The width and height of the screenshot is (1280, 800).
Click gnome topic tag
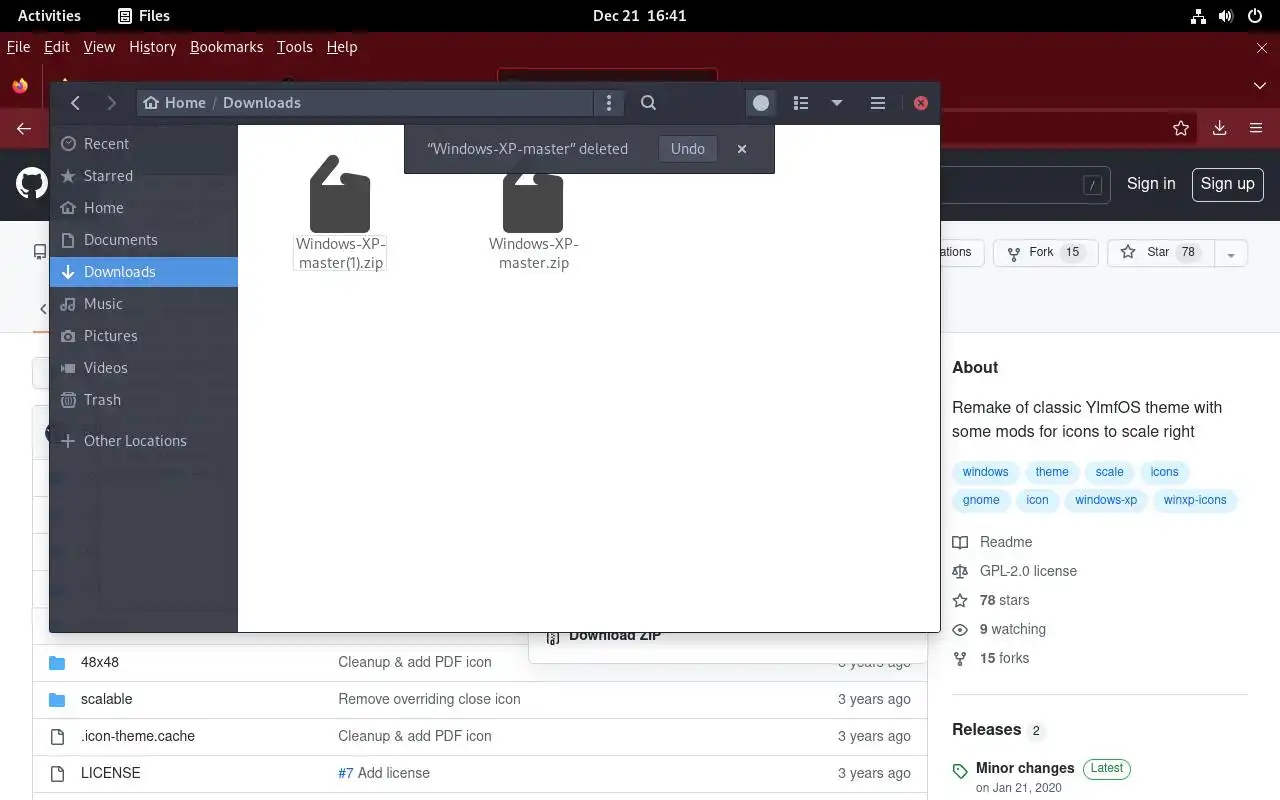click(x=981, y=500)
